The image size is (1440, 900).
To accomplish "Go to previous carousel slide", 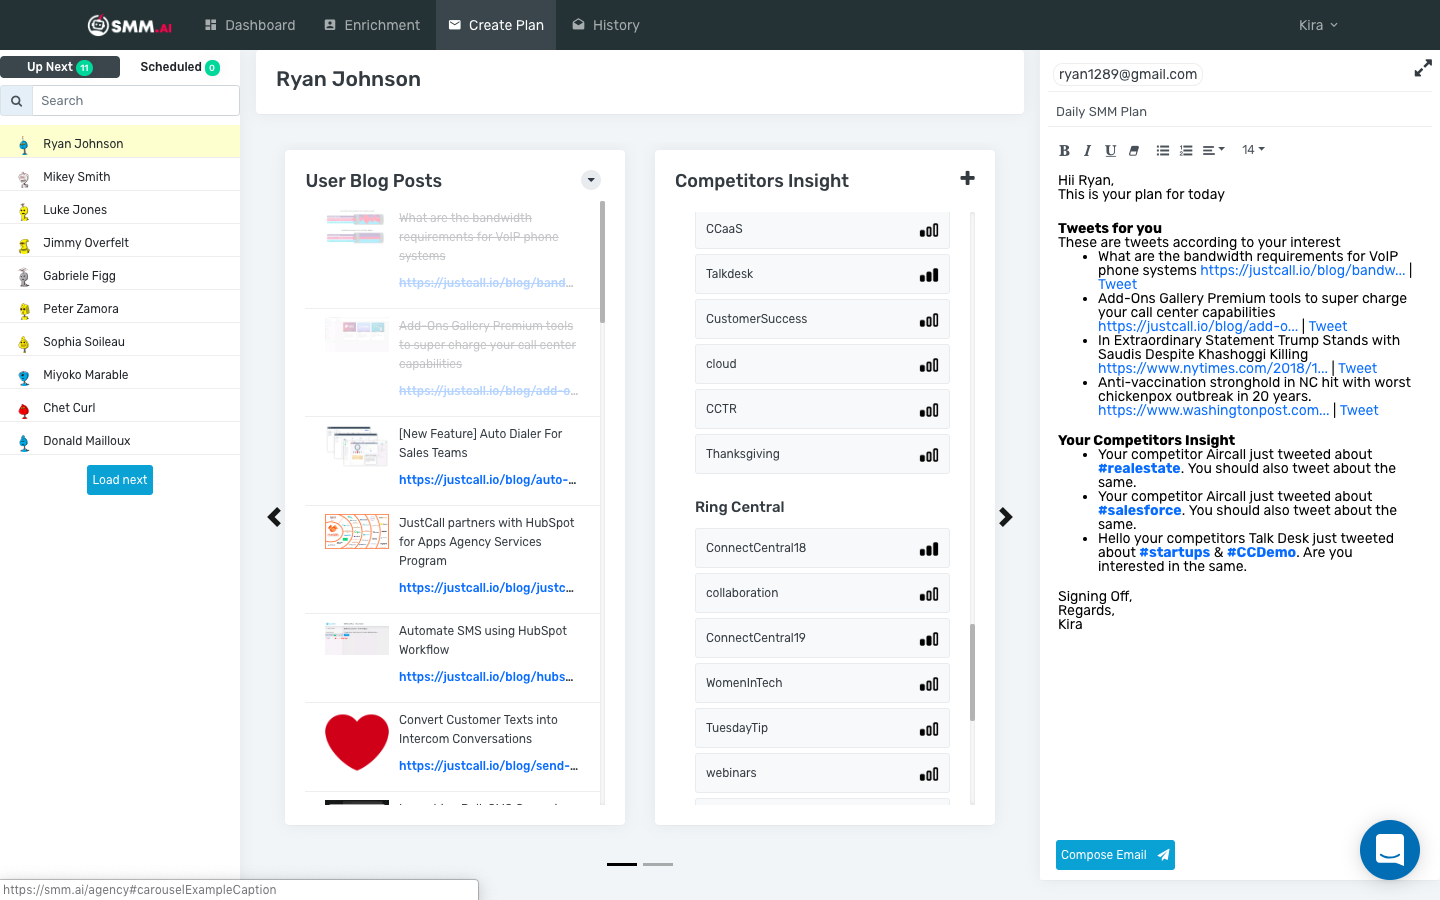I will (274, 517).
